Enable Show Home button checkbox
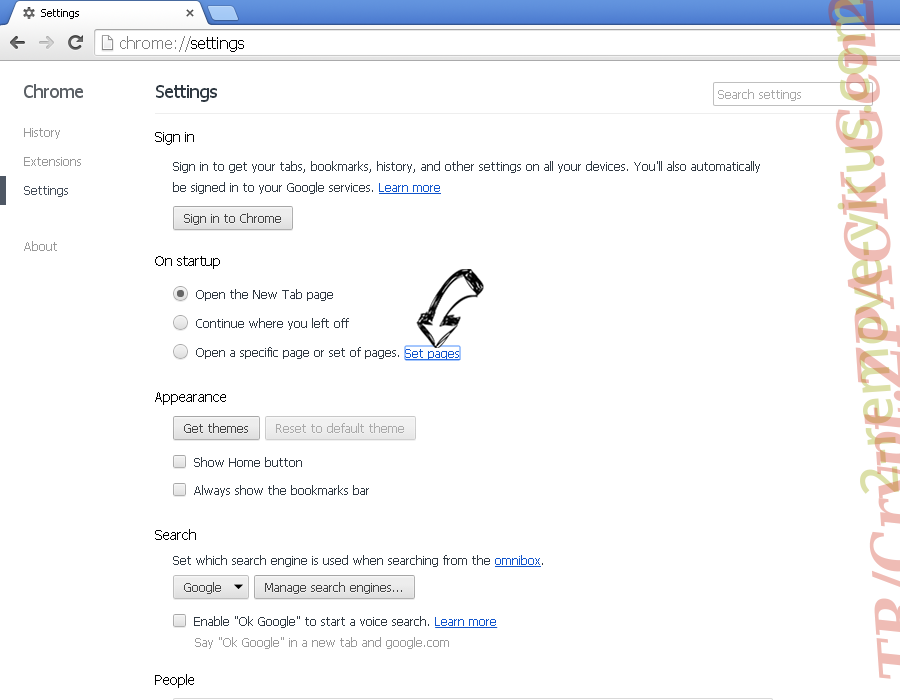 [180, 462]
